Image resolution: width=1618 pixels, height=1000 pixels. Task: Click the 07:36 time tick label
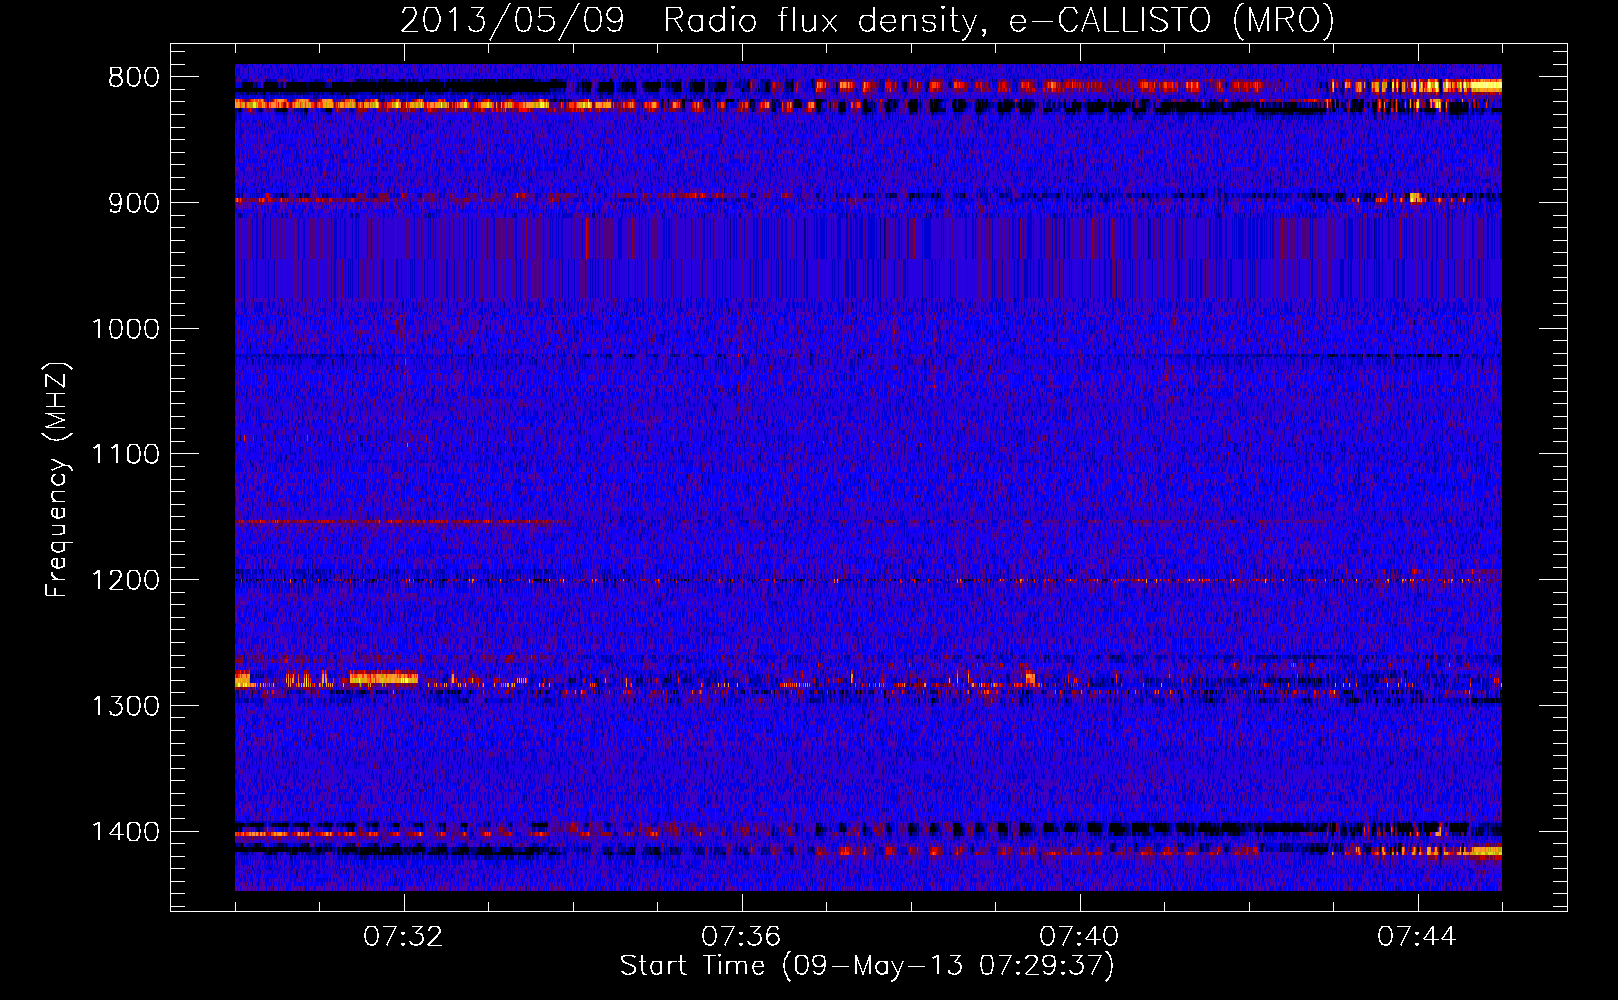click(x=741, y=937)
